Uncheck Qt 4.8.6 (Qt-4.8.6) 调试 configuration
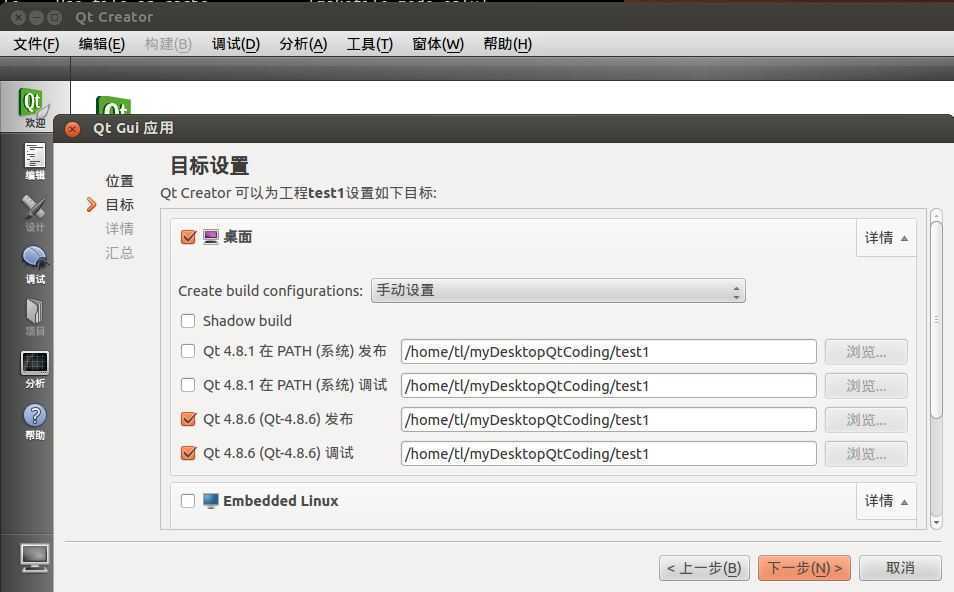 coord(189,453)
